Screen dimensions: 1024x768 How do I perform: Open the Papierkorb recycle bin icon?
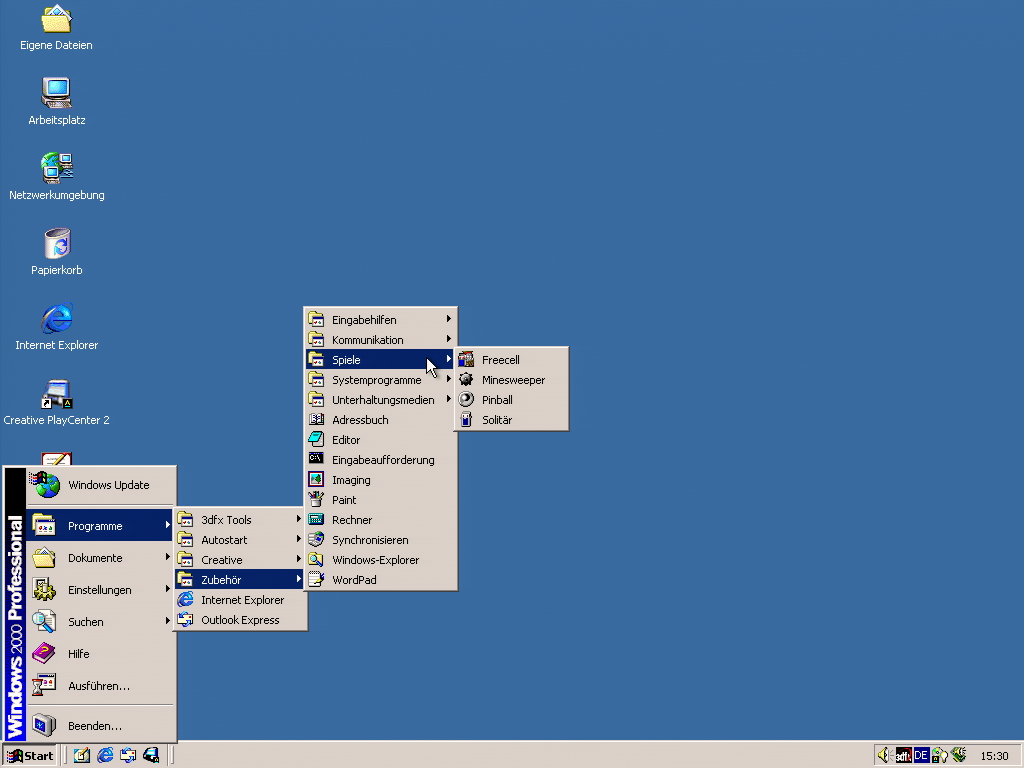coord(57,251)
